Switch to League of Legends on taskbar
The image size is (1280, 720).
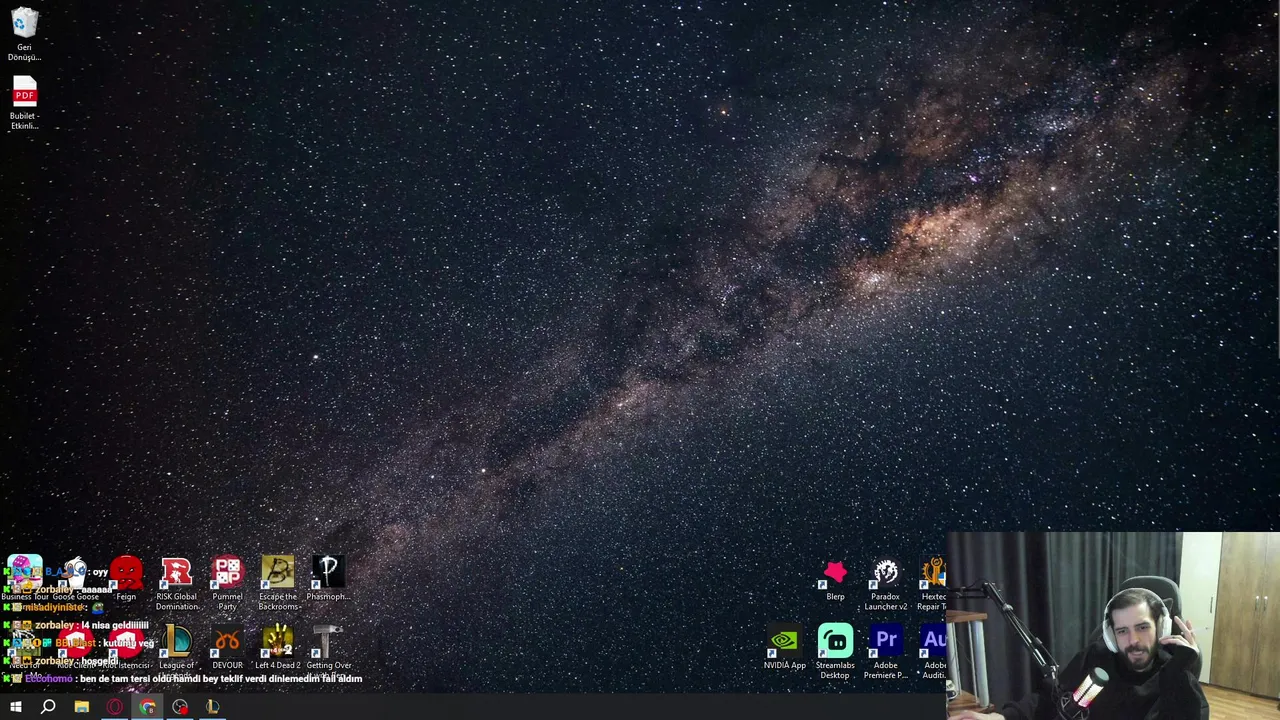pos(212,707)
